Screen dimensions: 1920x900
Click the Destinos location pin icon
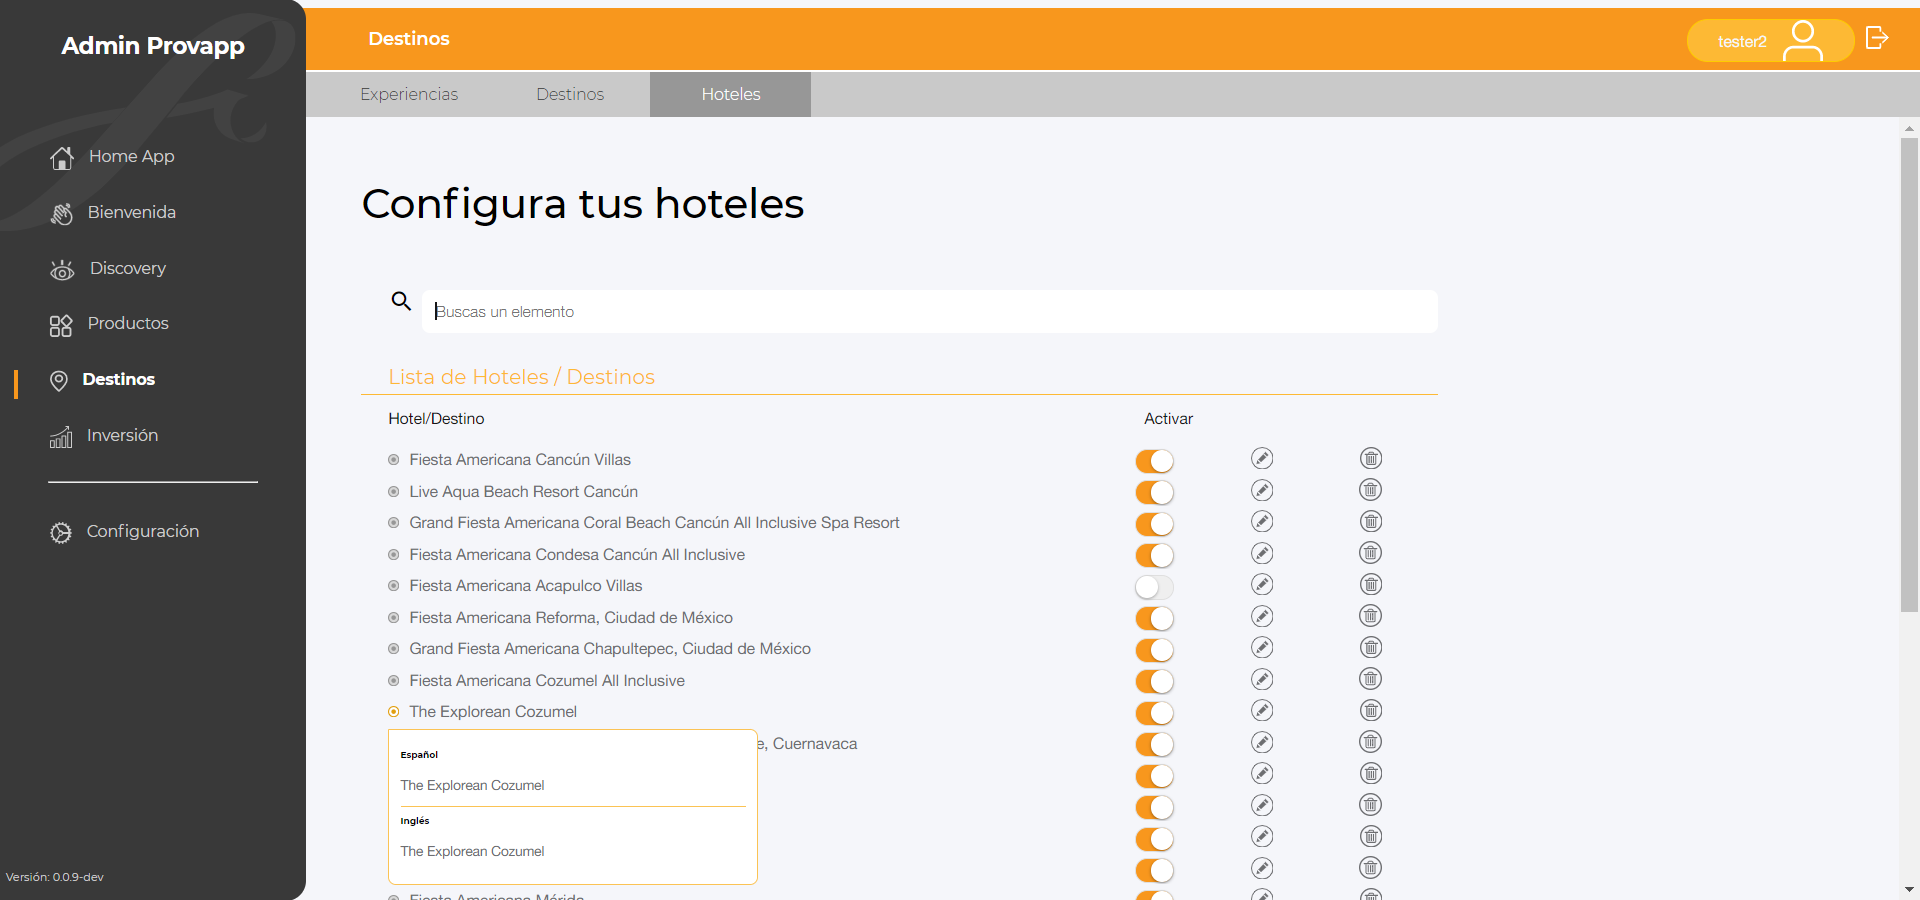[x=59, y=380]
